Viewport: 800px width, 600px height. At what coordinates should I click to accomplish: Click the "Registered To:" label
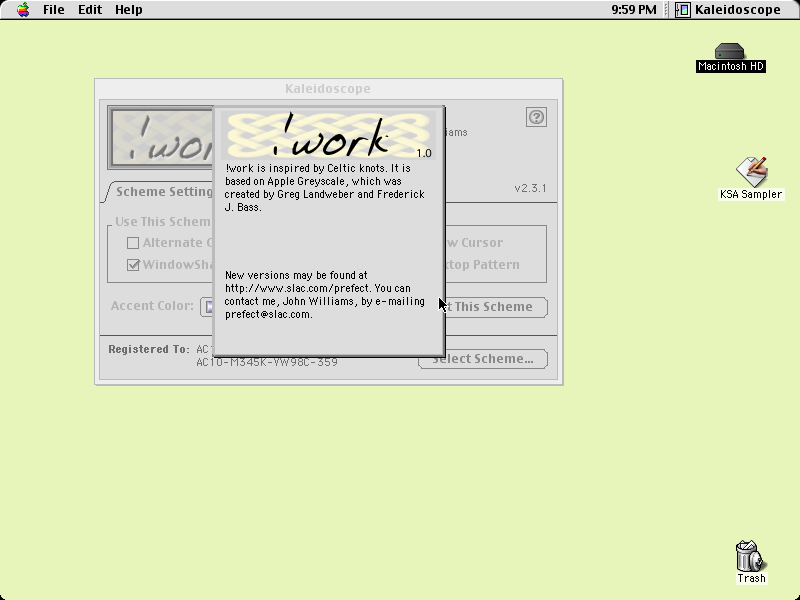pos(148,349)
